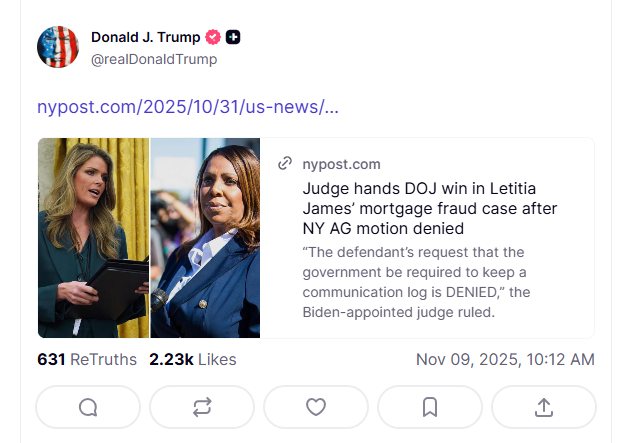
Task: Click the reply speech bubble icon
Action: pyautogui.click(x=88, y=407)
